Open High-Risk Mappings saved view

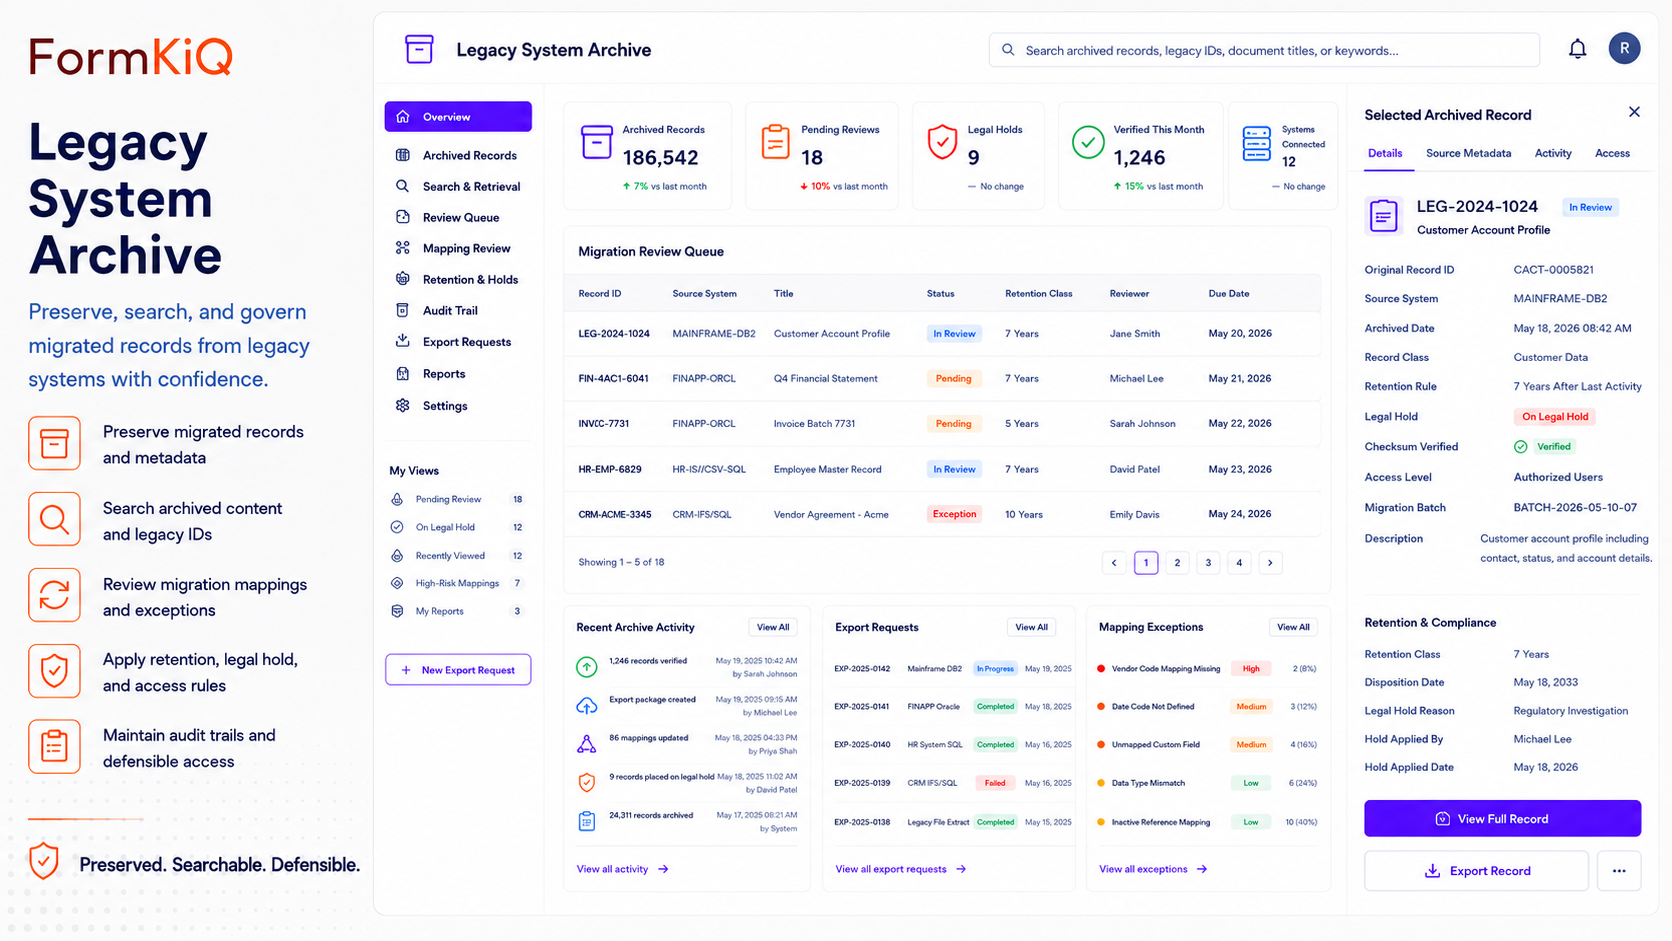pyautogui.click(x=457, y=583)
